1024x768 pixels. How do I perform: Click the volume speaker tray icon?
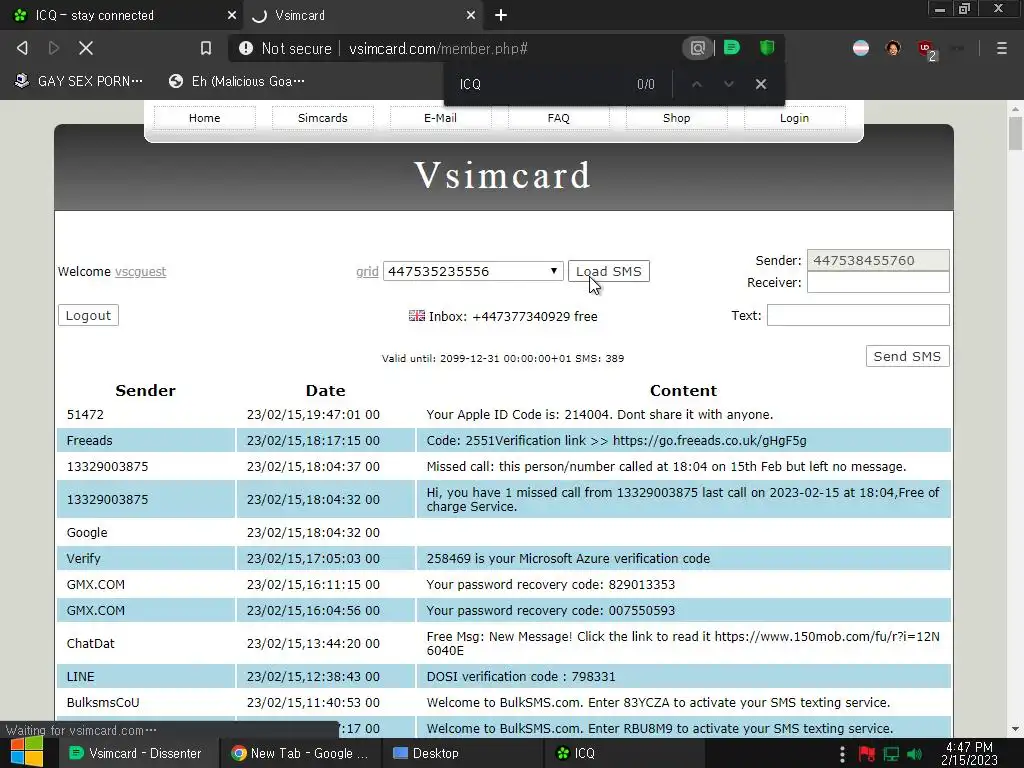point(915,754)
